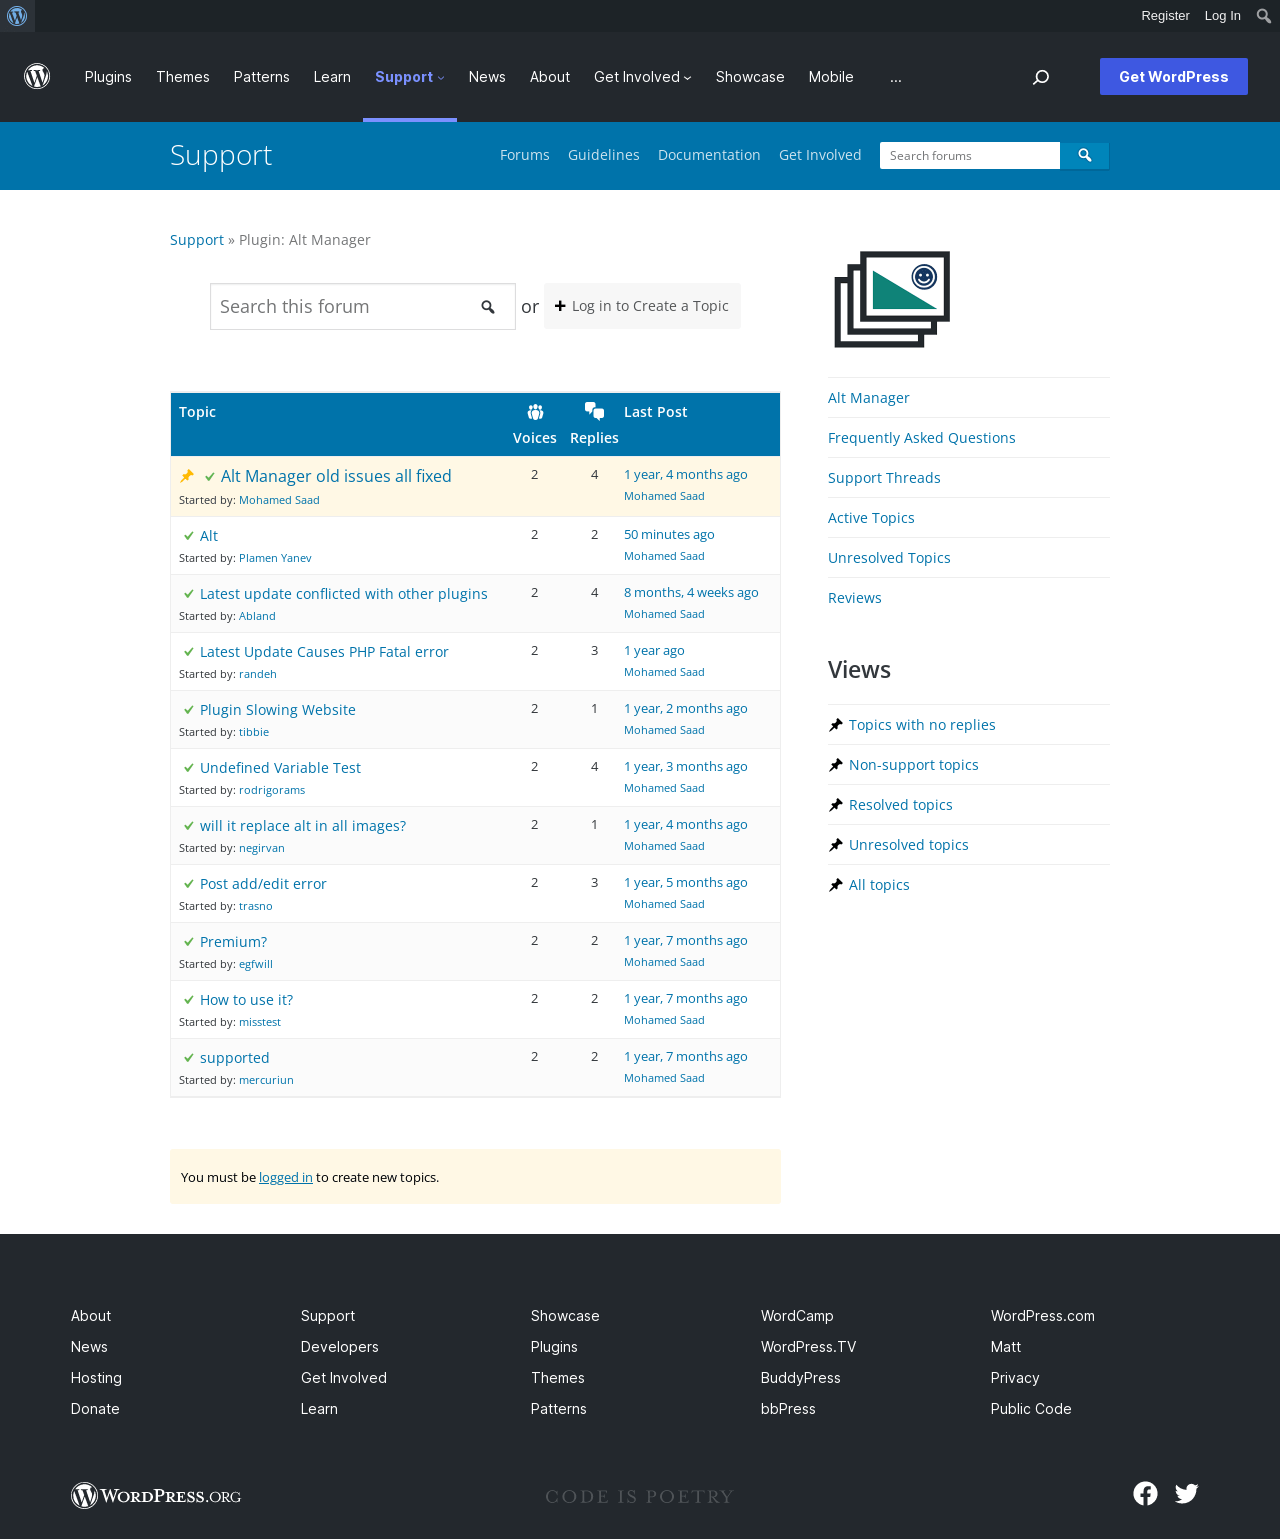Open Topics with no replies view
This screenshot has width=1280, height=1539.
(x=922, y=725)
